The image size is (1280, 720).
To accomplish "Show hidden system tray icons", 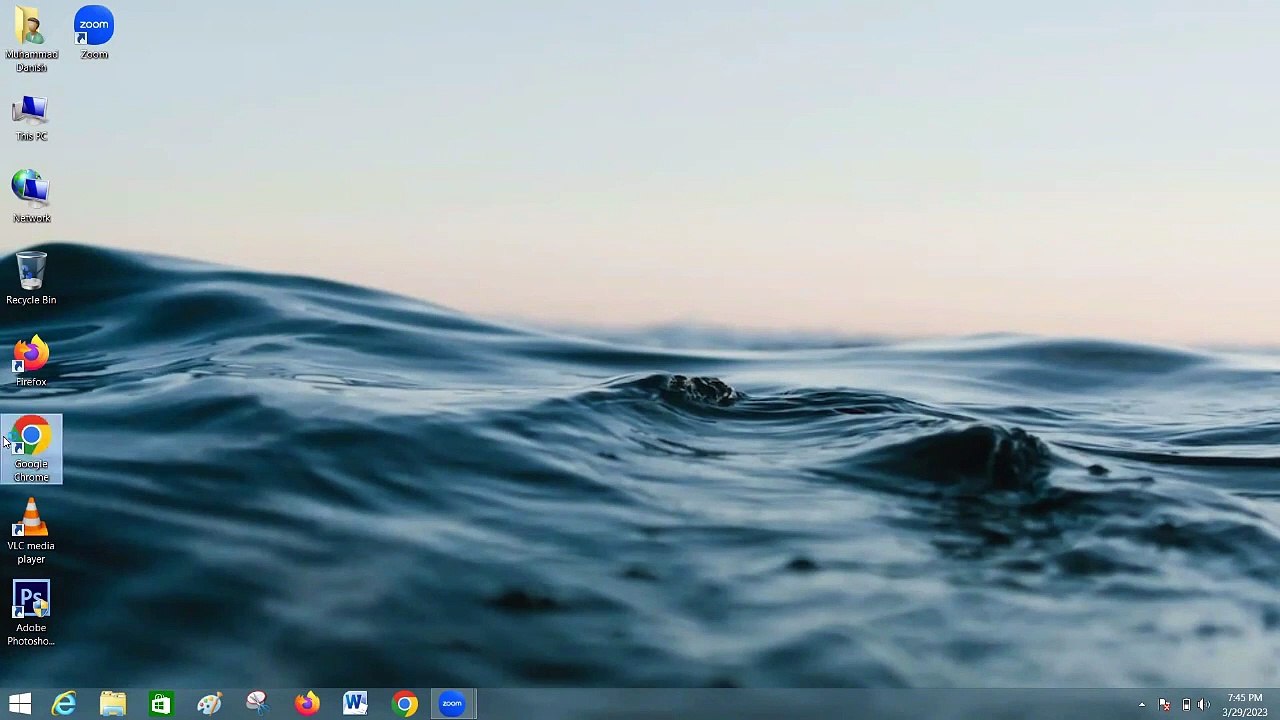I will pos(1142,705).
